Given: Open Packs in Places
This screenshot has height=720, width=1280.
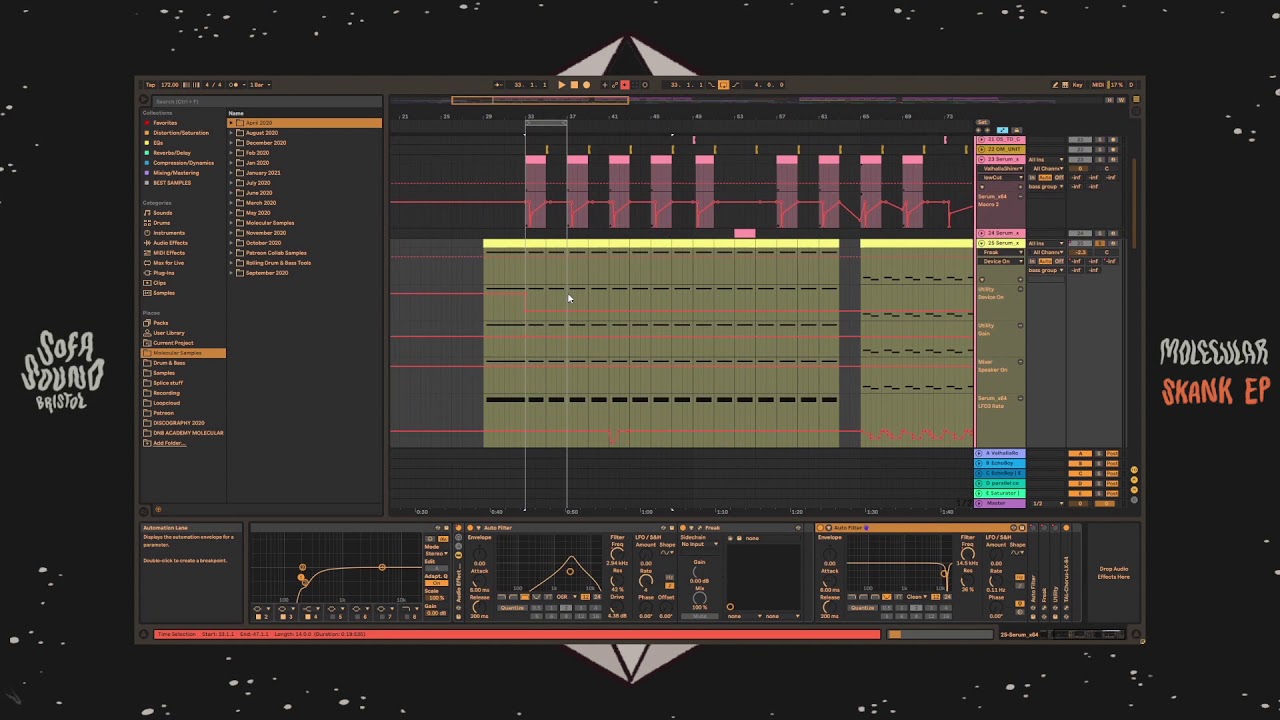Looking at the screenshot, I should [160, 323].
